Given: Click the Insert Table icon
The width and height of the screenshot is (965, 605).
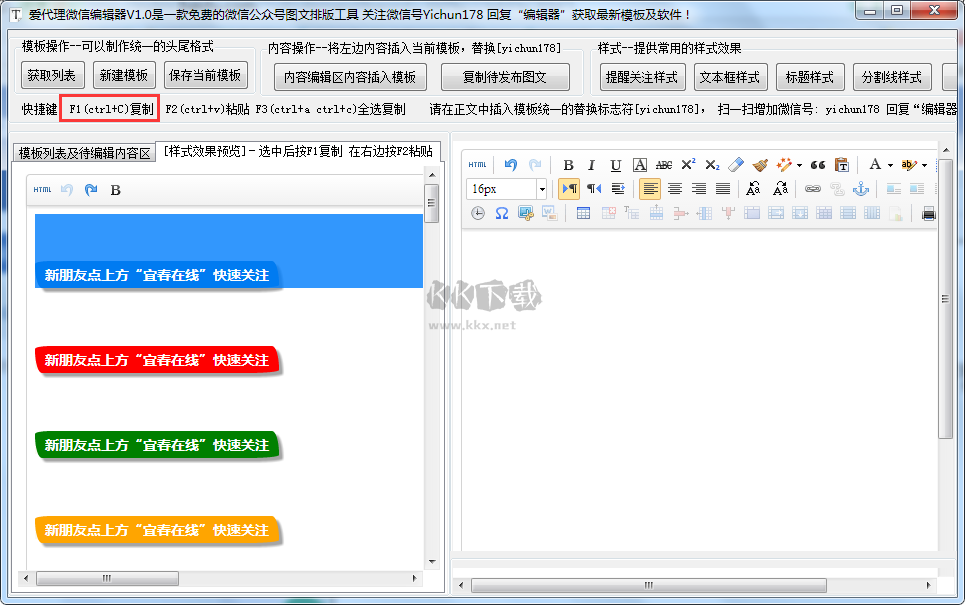Looking at the screenshot, I should (584, 211).
